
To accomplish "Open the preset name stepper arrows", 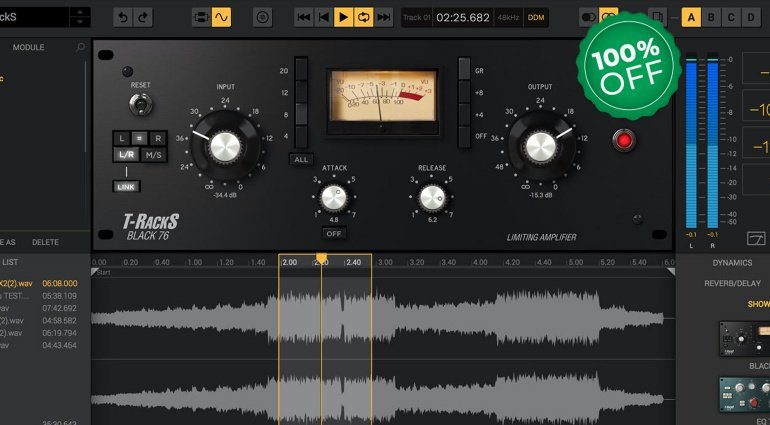I will (x=79, y=17).
